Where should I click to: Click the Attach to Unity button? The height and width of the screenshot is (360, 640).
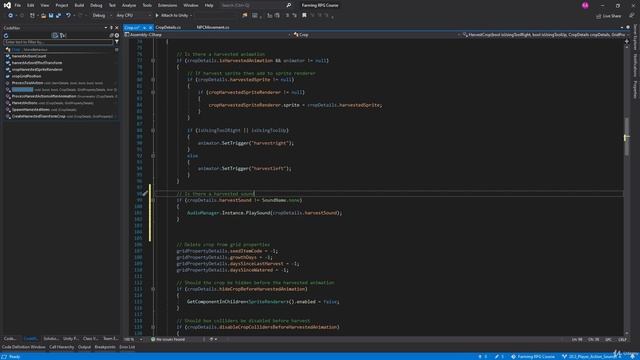click(171, 16)
